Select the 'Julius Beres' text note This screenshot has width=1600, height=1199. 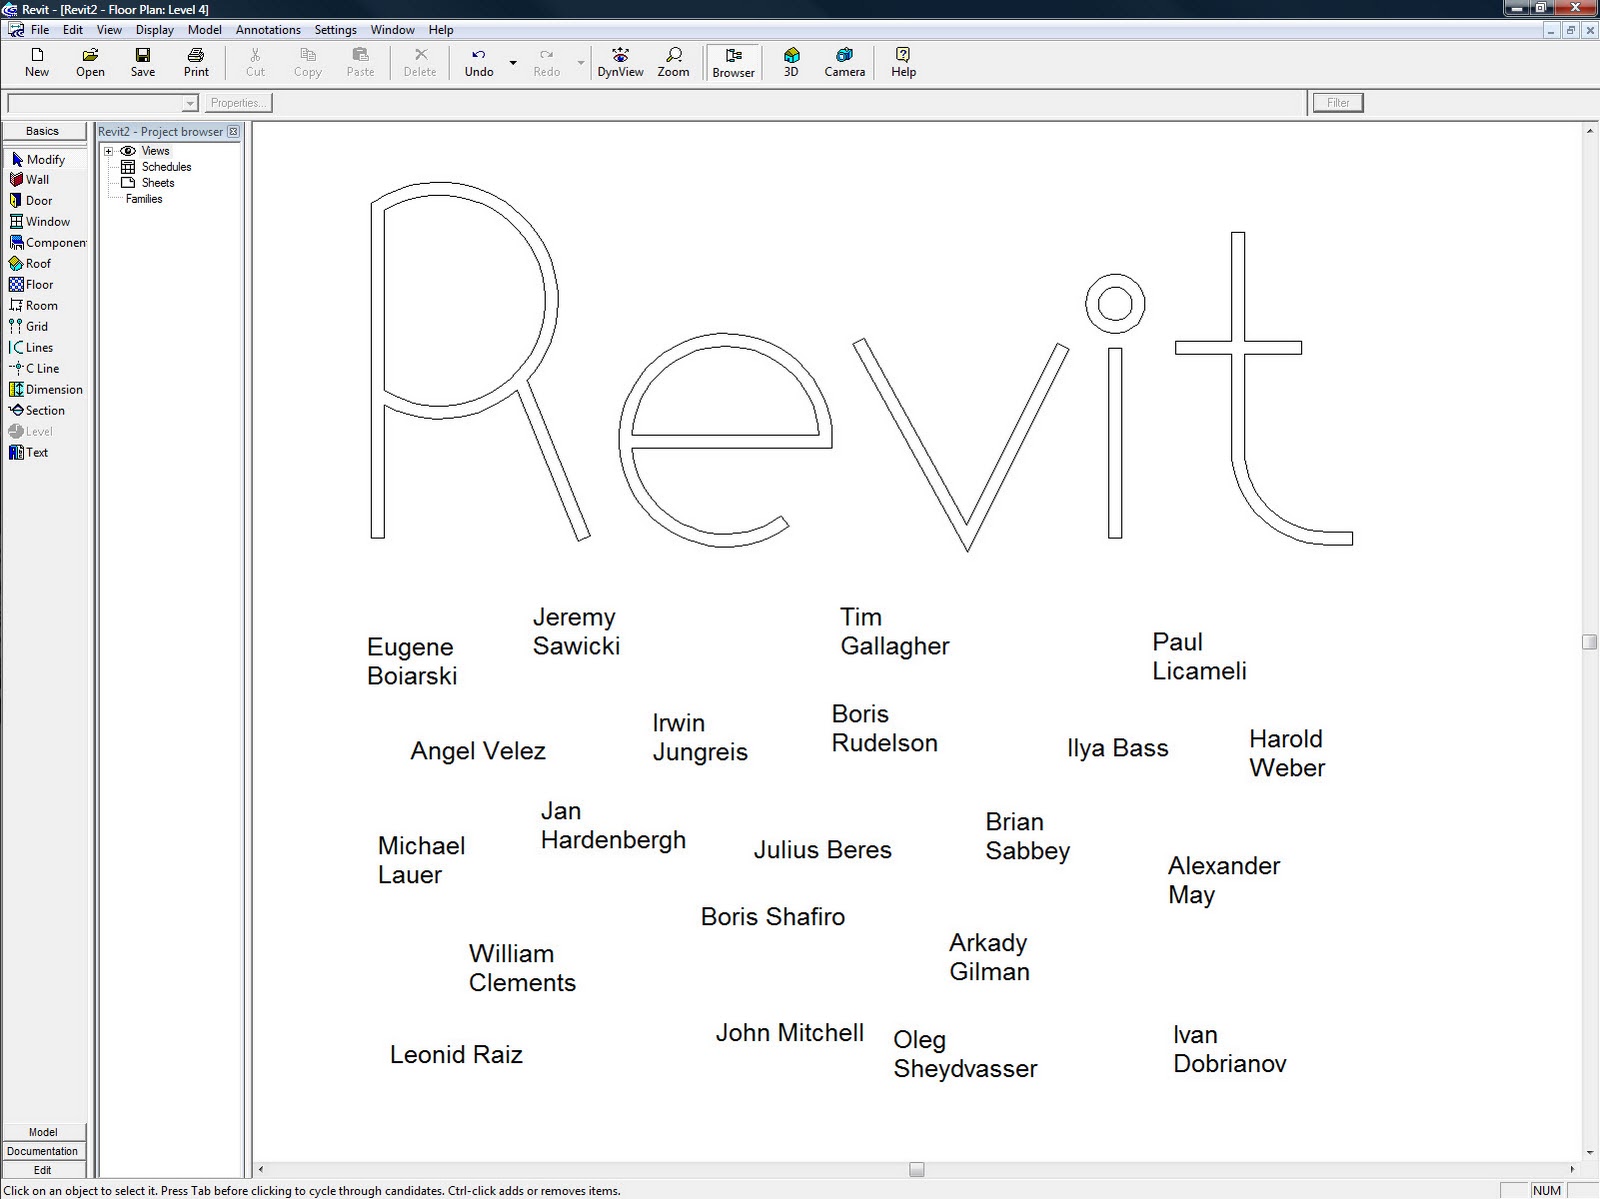point(822,849)
